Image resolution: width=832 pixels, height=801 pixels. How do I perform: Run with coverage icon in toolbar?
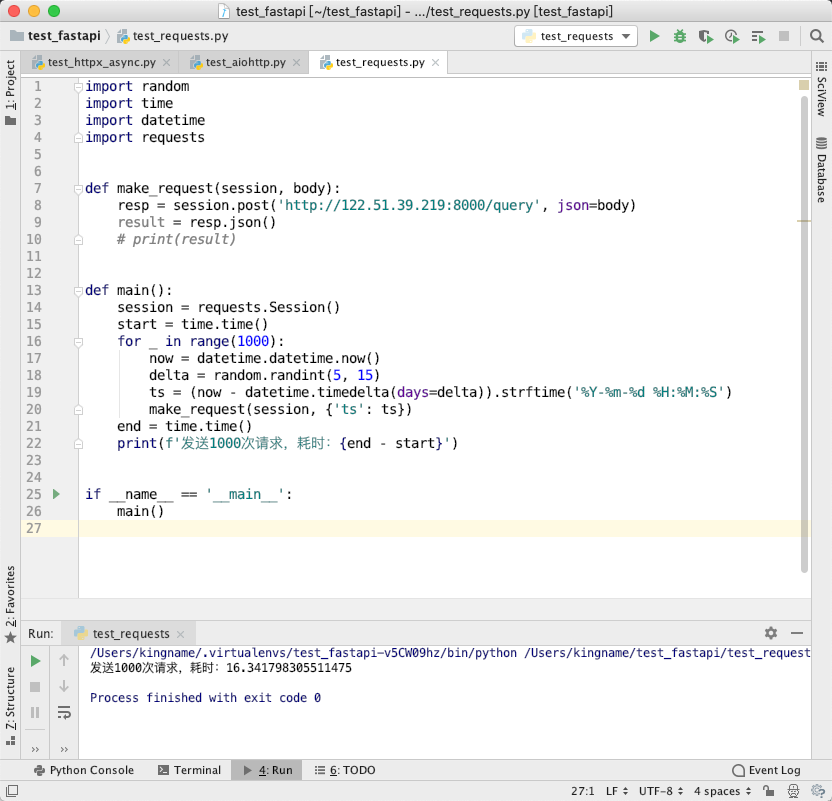pyautogui.click(x=706, y=36)
